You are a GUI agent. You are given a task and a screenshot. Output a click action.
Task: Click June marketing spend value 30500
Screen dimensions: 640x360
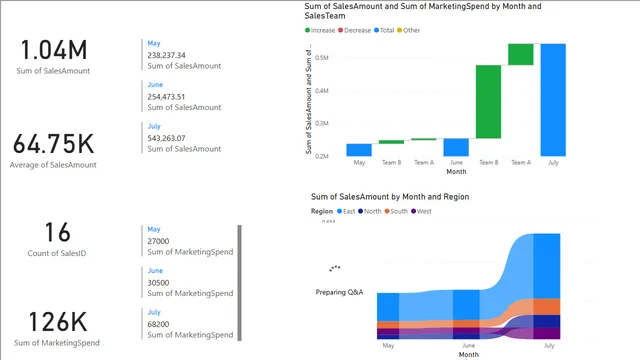coord(158,283)
